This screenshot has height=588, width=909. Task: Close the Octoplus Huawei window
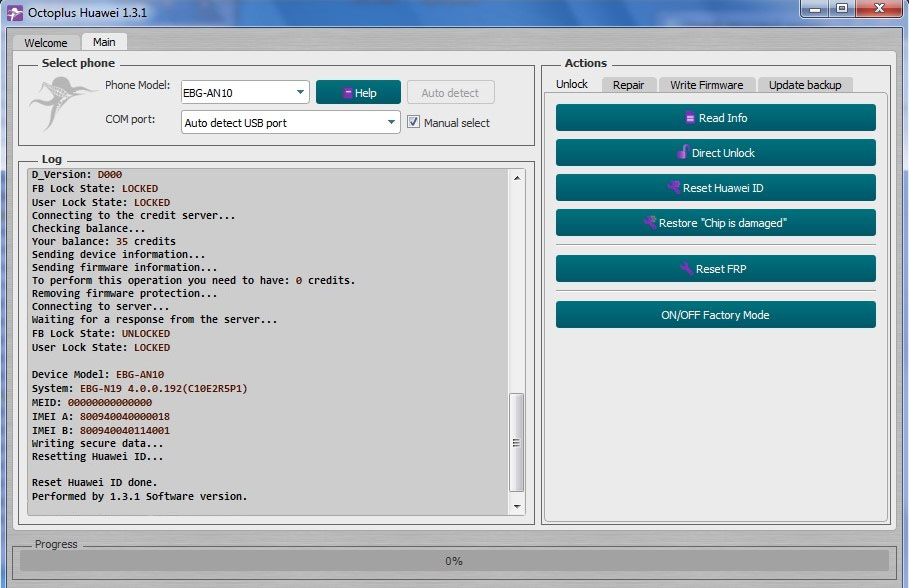coord(879,9)
